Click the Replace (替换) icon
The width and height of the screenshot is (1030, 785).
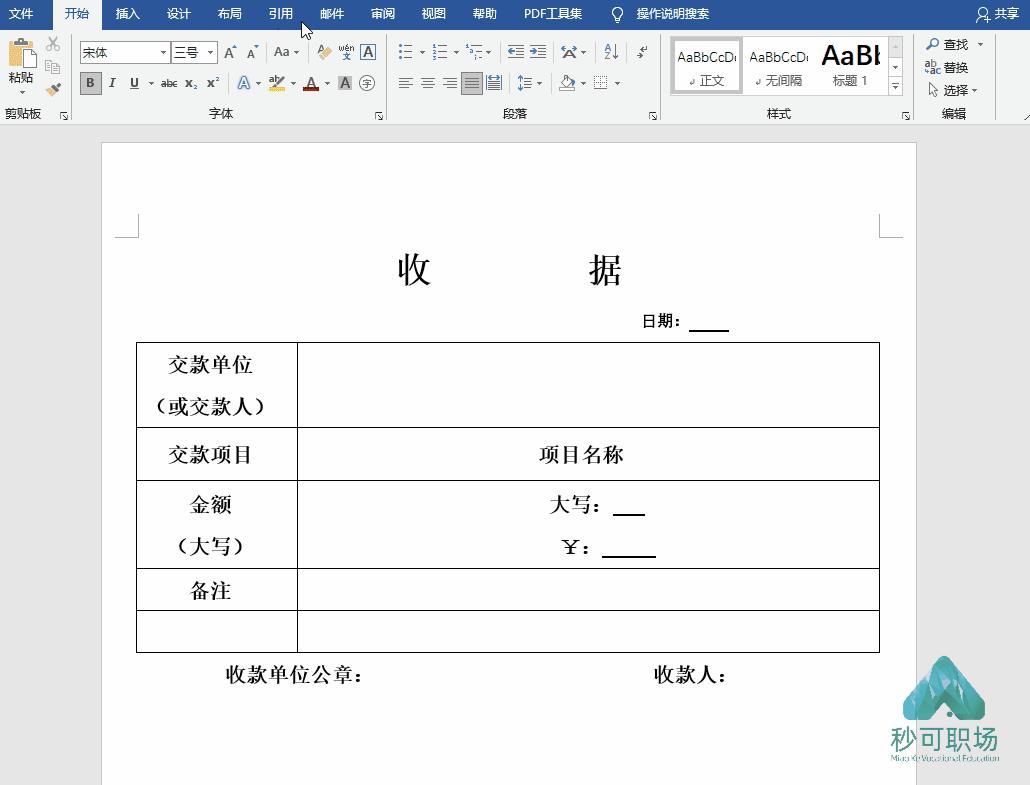(948, 66)
